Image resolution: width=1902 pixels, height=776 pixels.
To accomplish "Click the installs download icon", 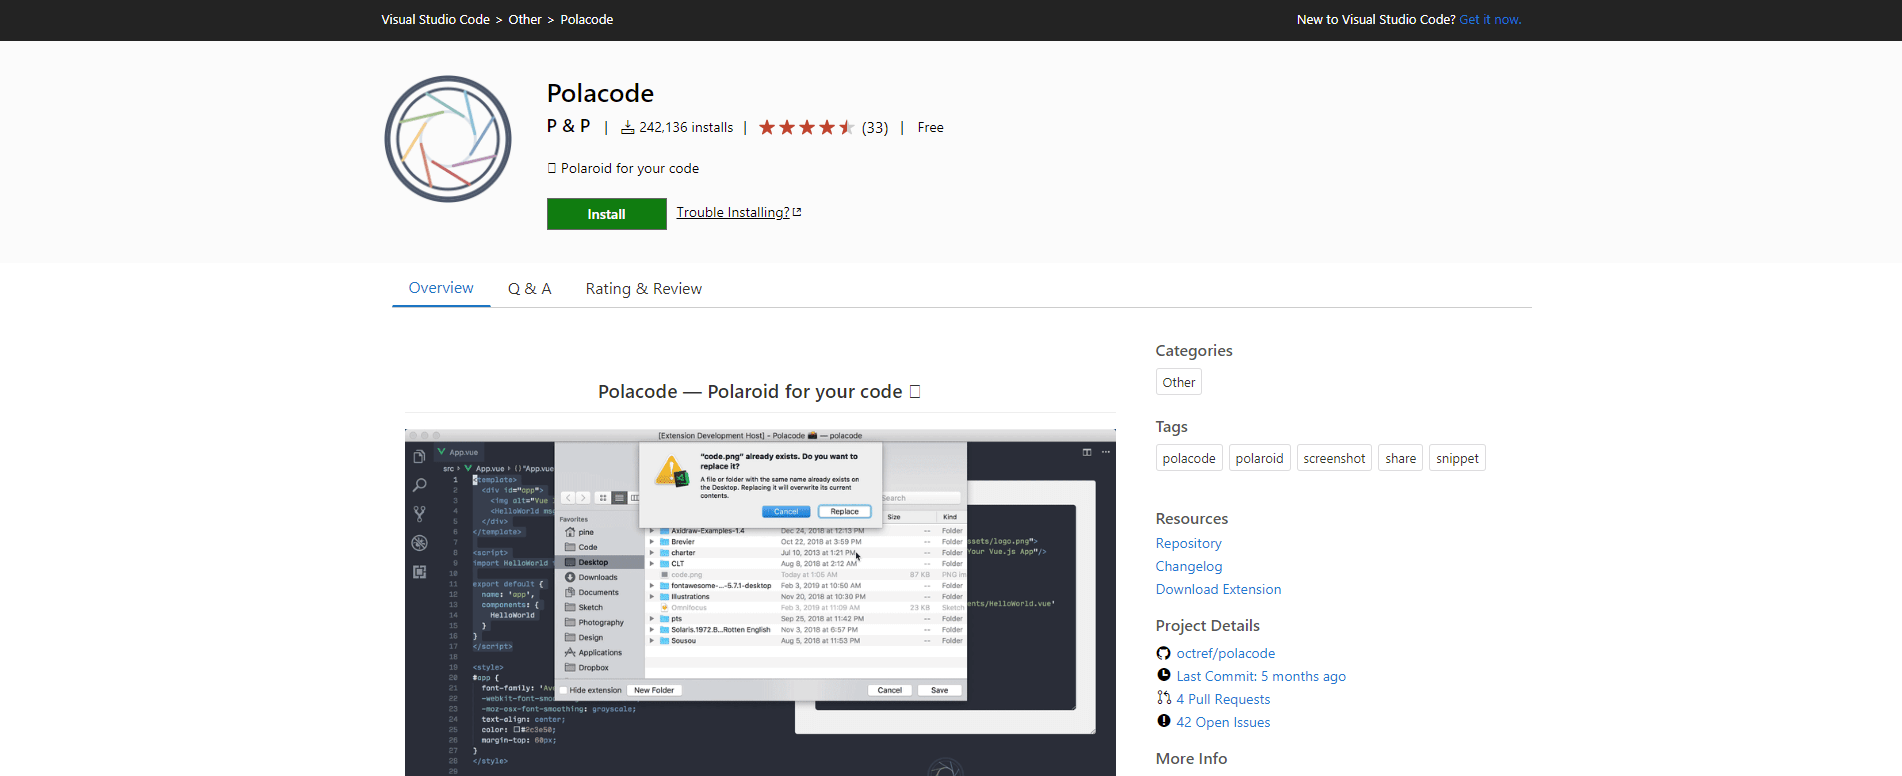I will click(x=628, y=127).
